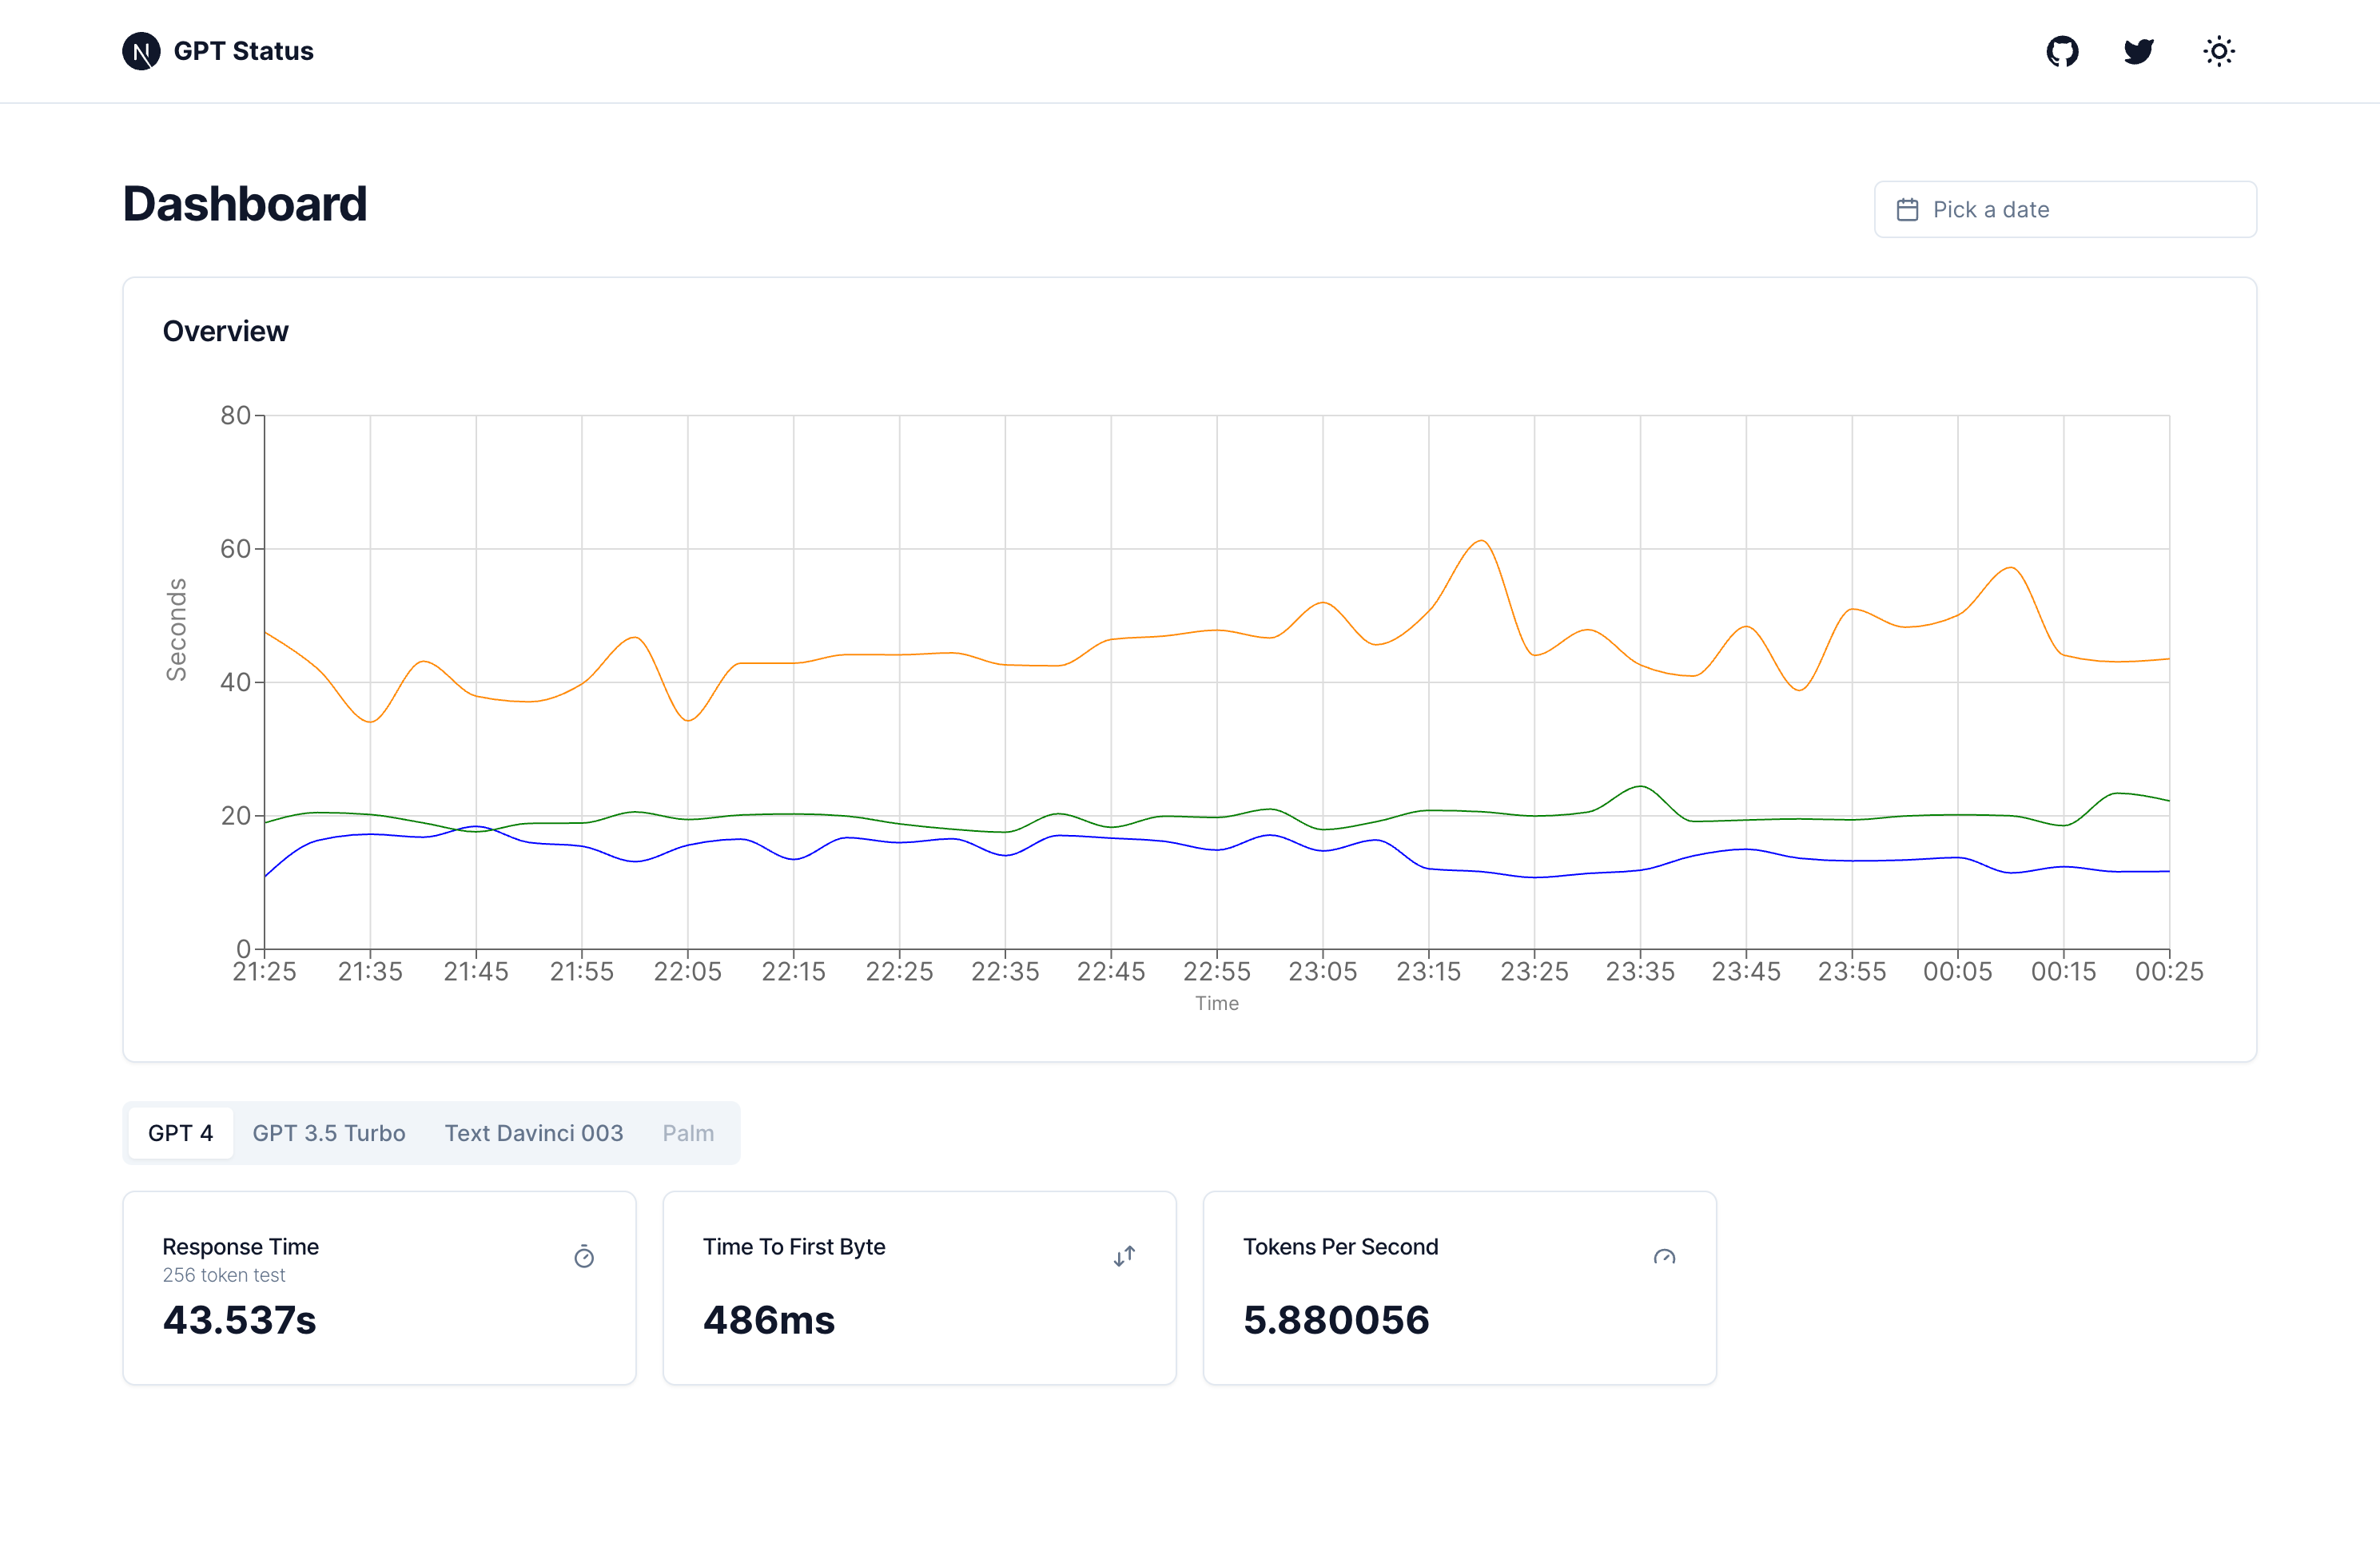The height and width of the screenshot is (1547, 2380).
Task: Switch to the Text Davinci 003 tab
Action: [533, 1133]
